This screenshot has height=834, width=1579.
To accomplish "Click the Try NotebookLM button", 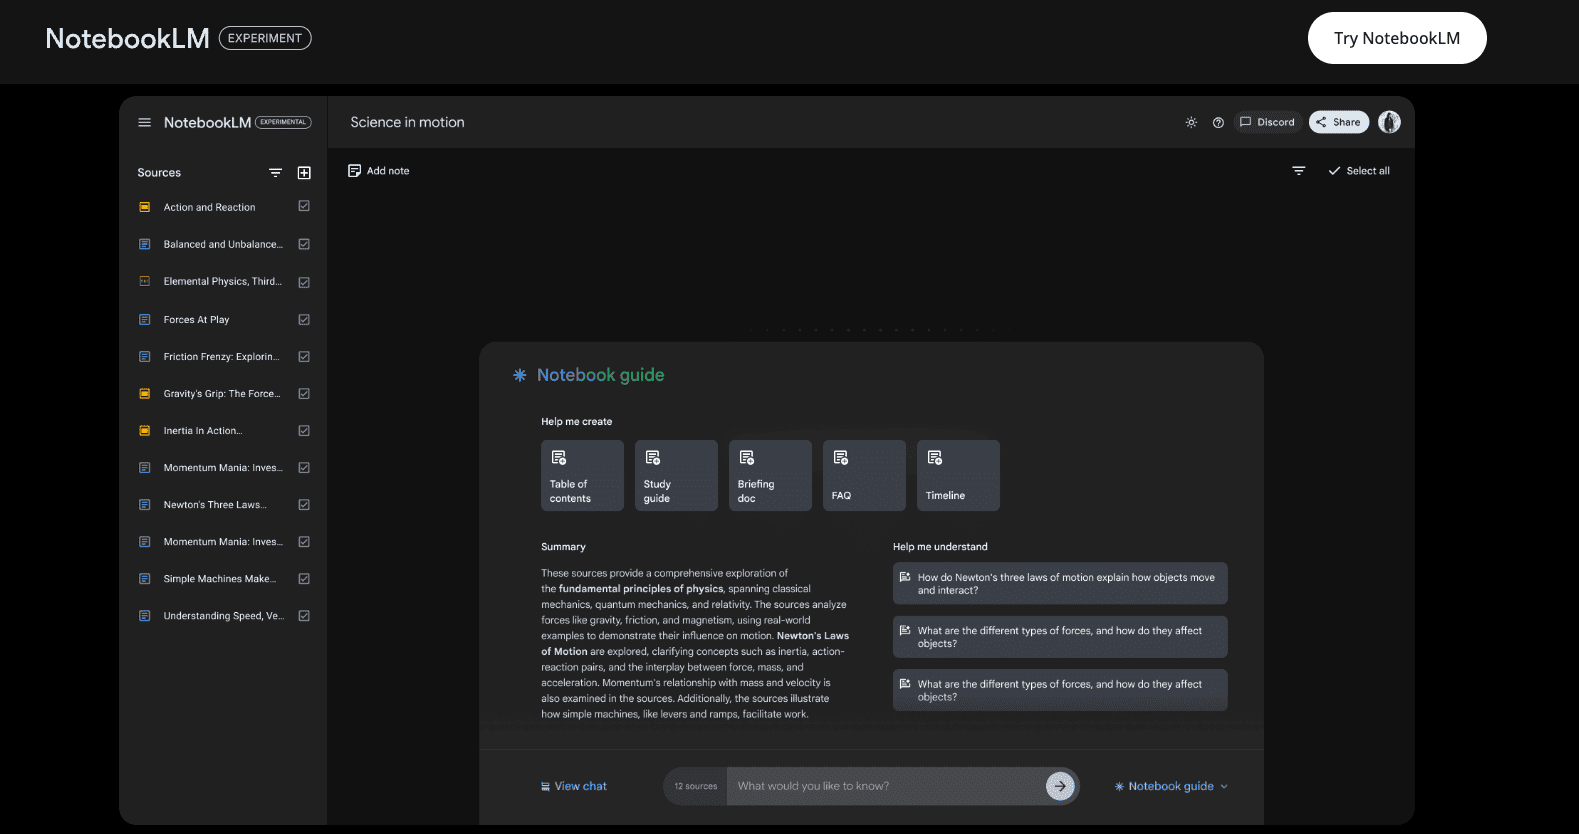I will (1397, 38).
